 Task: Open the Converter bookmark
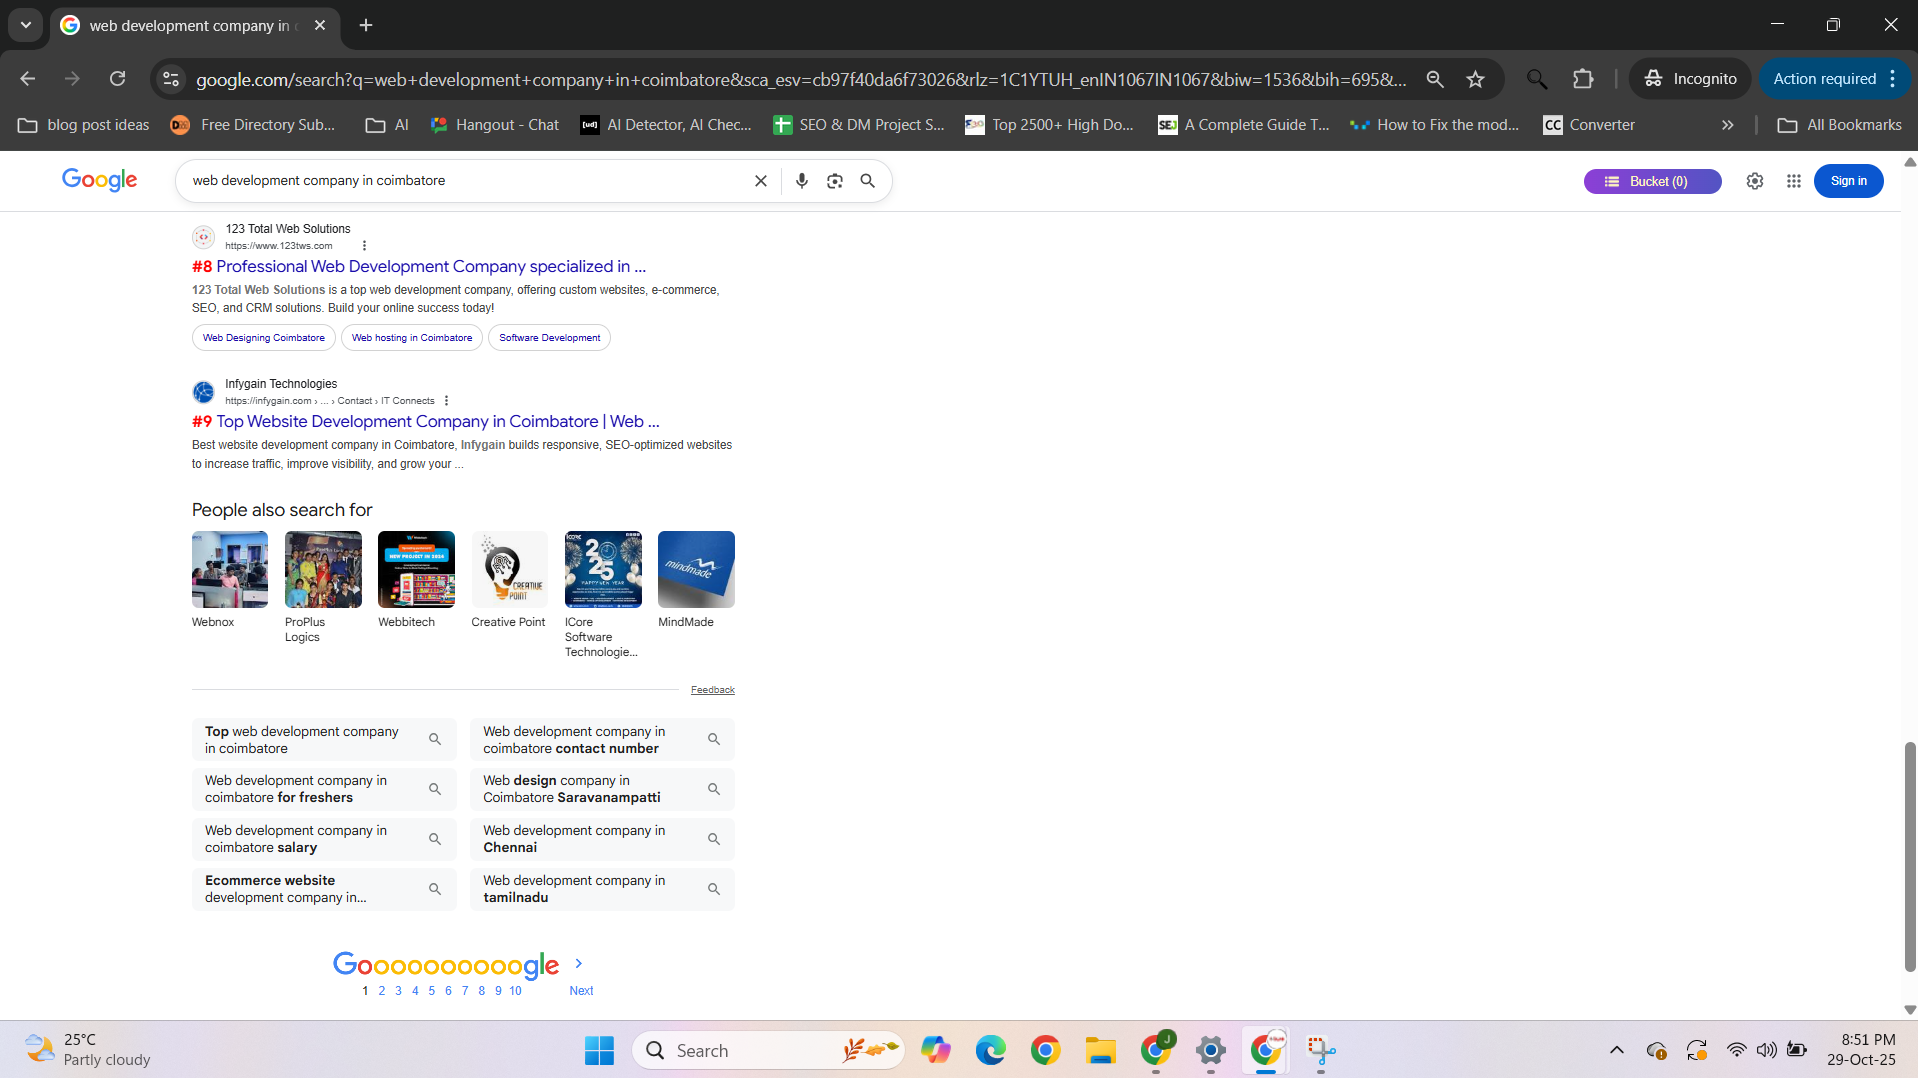point(1588,125)
